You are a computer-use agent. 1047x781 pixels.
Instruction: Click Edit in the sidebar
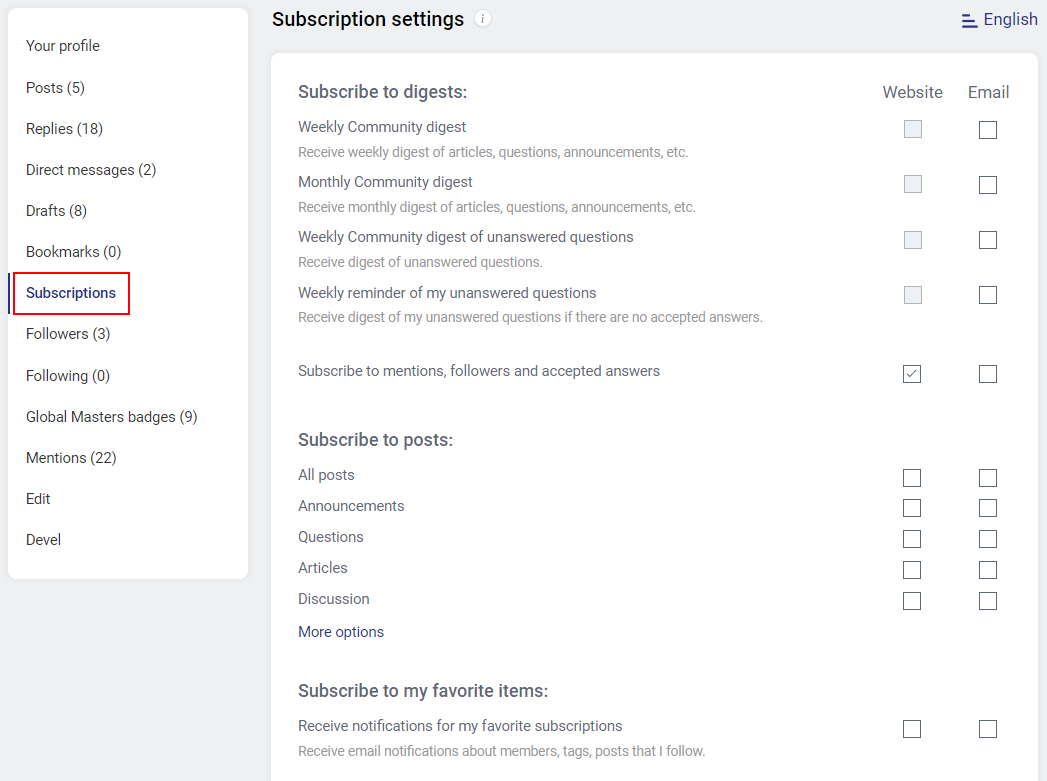[x=38, y=499]
